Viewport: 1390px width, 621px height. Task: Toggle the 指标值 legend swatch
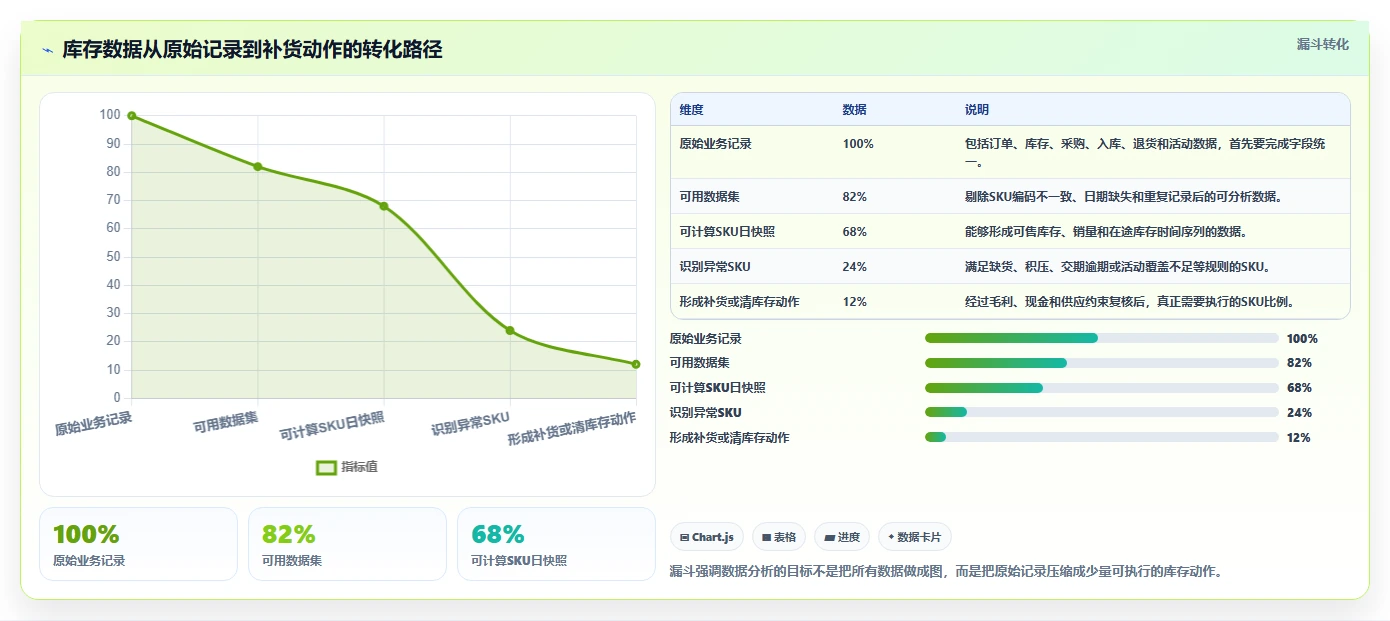[x=326, y=467]
